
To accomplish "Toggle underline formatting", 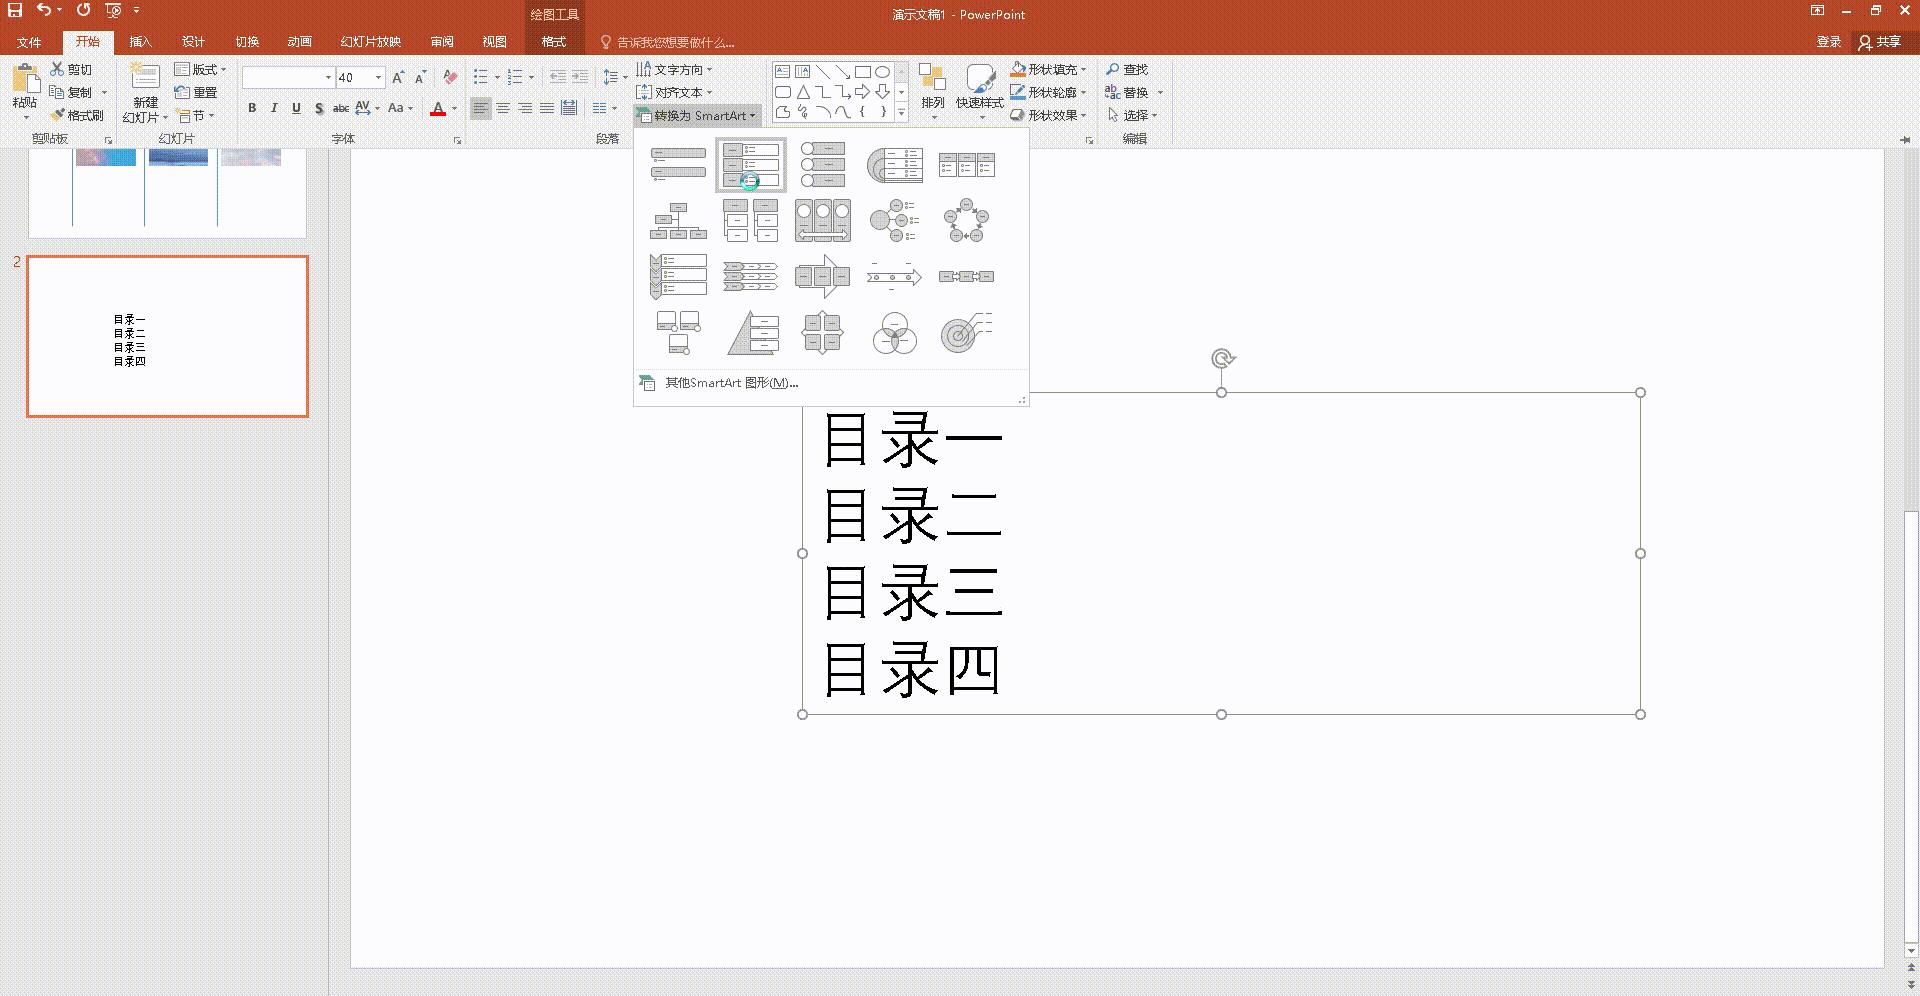I will click(296, 108).
